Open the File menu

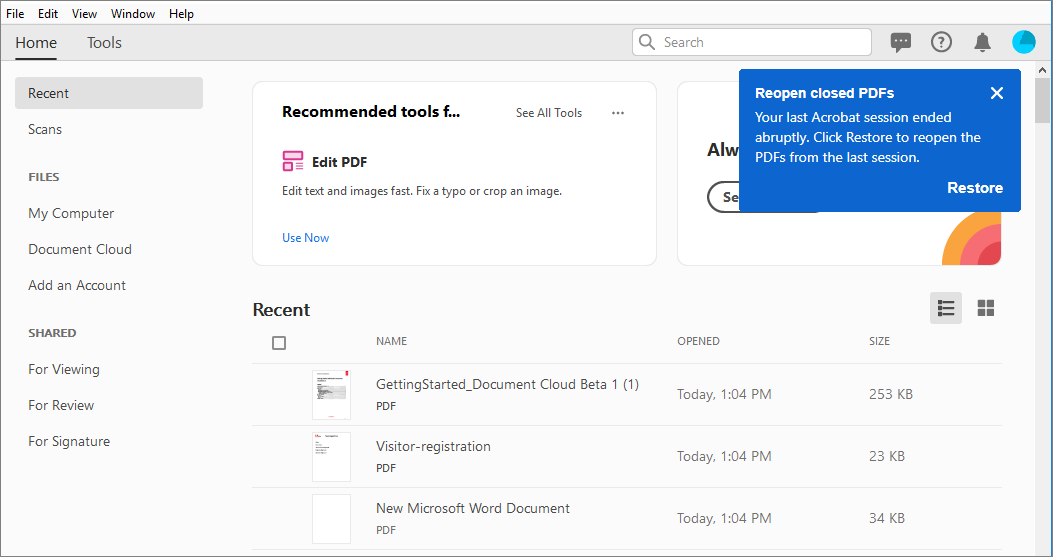click(x=15, y=14)
